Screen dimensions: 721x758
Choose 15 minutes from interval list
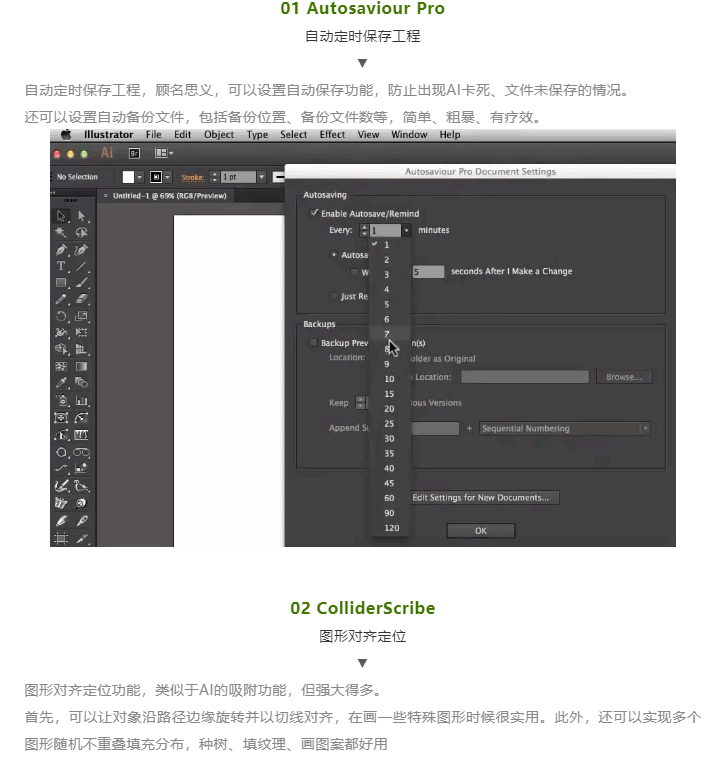coord(389,394)
